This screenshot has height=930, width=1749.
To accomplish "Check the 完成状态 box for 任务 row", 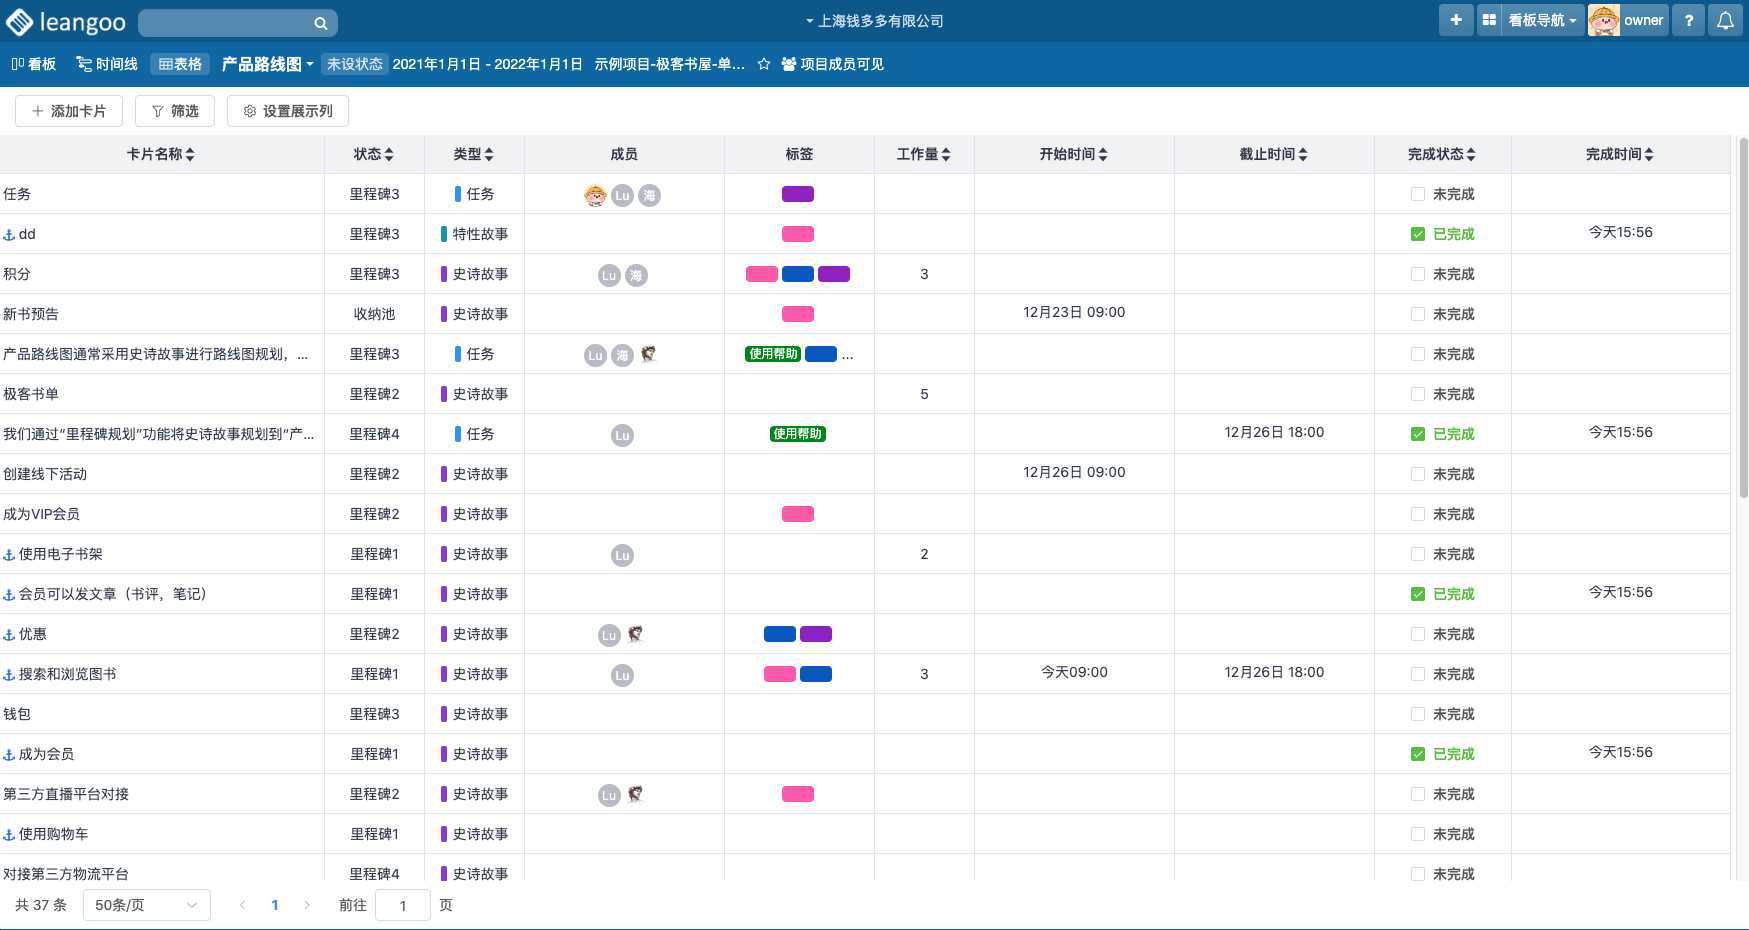I will click(x=1418, y=194).
